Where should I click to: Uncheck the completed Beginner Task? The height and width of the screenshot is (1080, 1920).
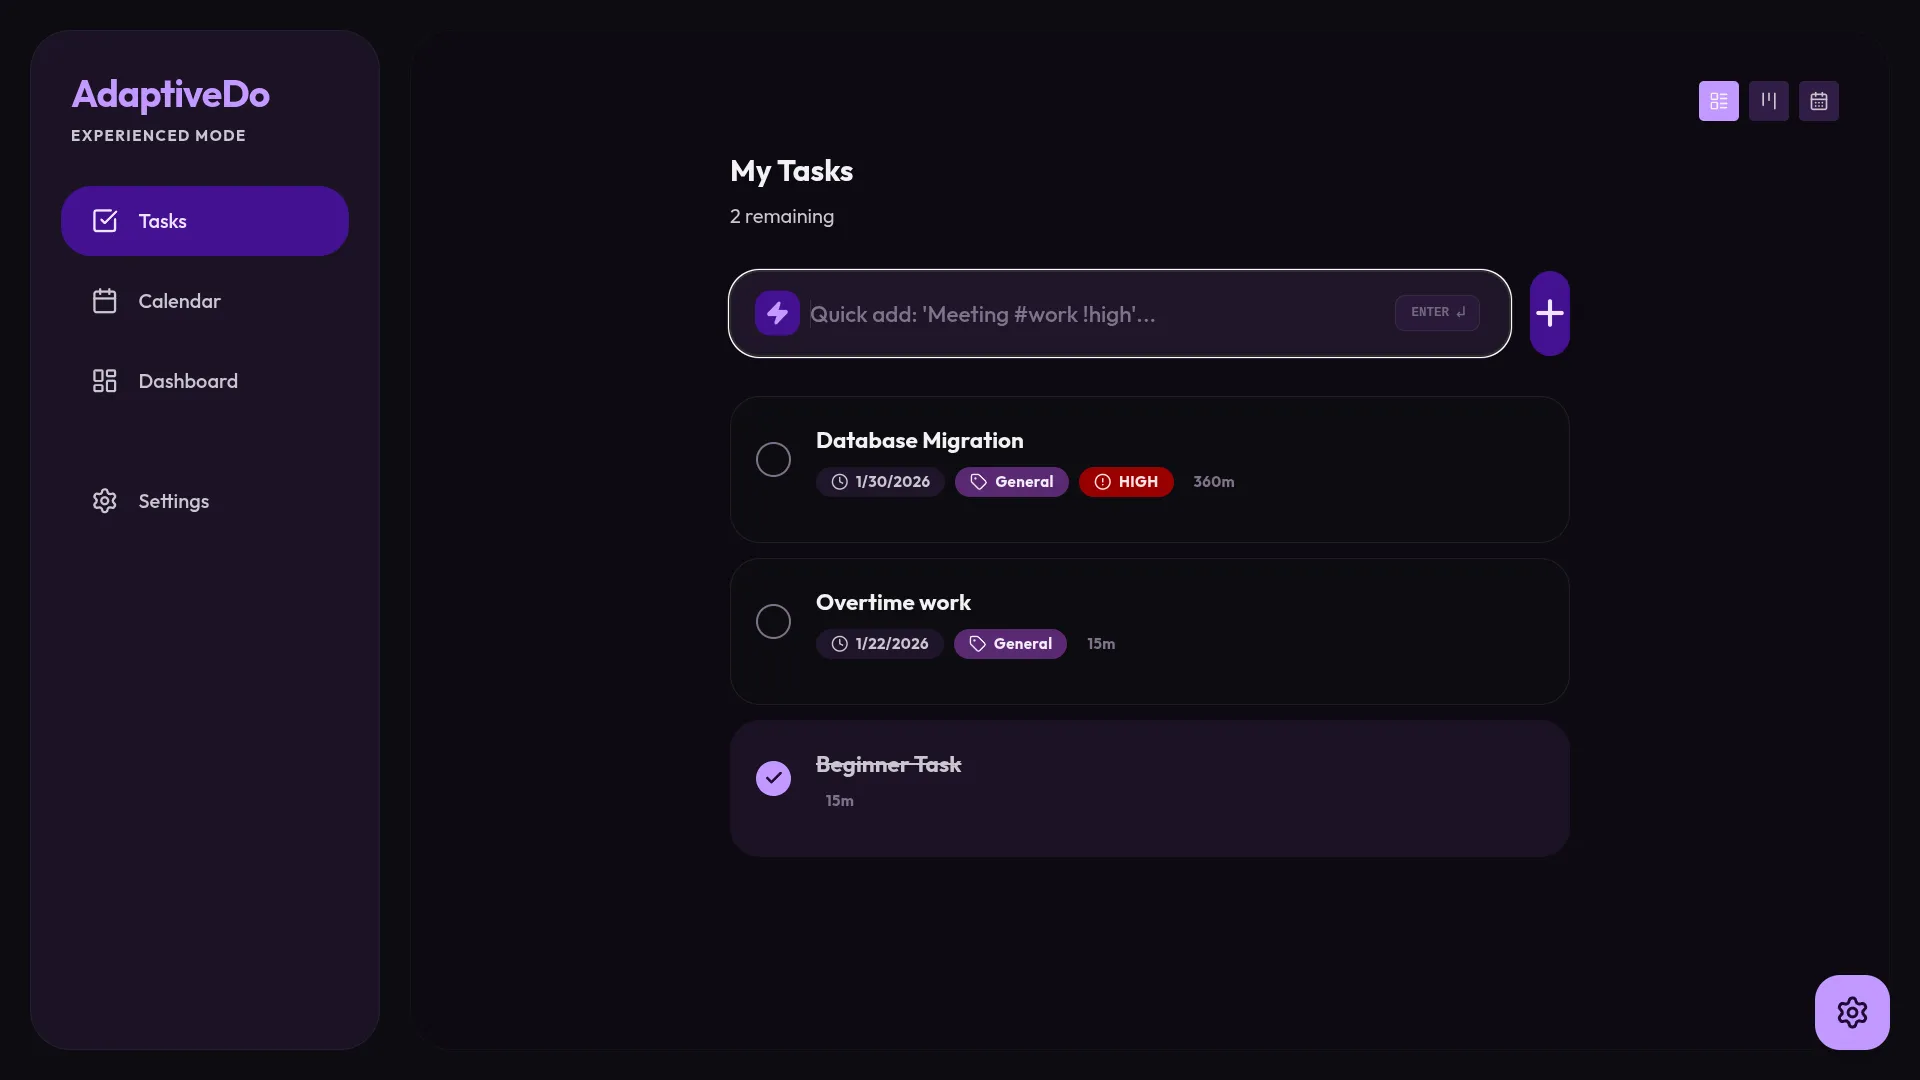[773, 779]
